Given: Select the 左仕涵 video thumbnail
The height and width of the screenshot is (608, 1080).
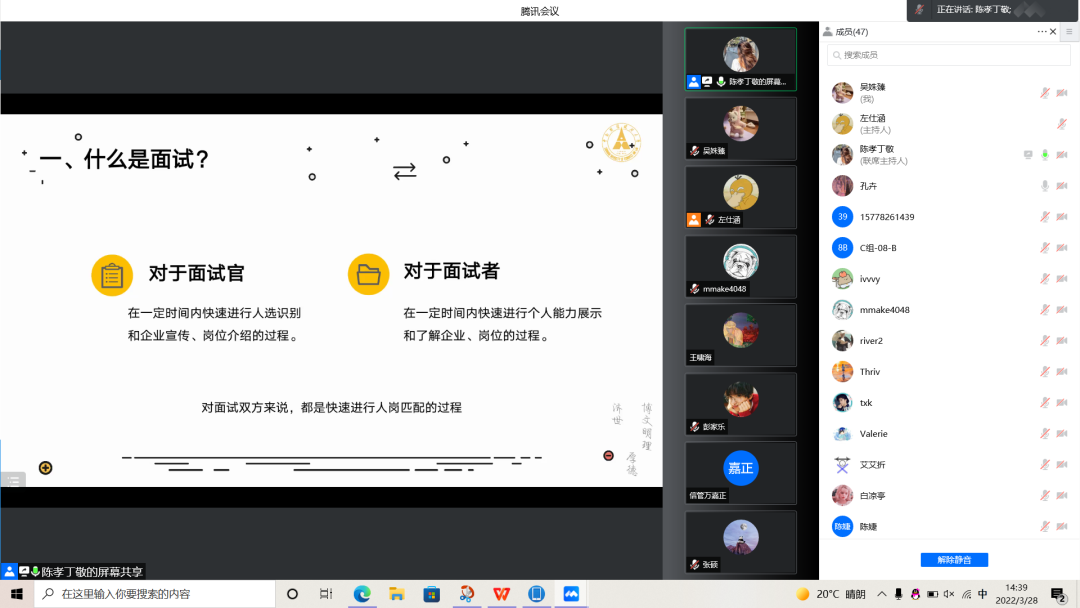Looking at the screenshot, I should pos(740,197).
